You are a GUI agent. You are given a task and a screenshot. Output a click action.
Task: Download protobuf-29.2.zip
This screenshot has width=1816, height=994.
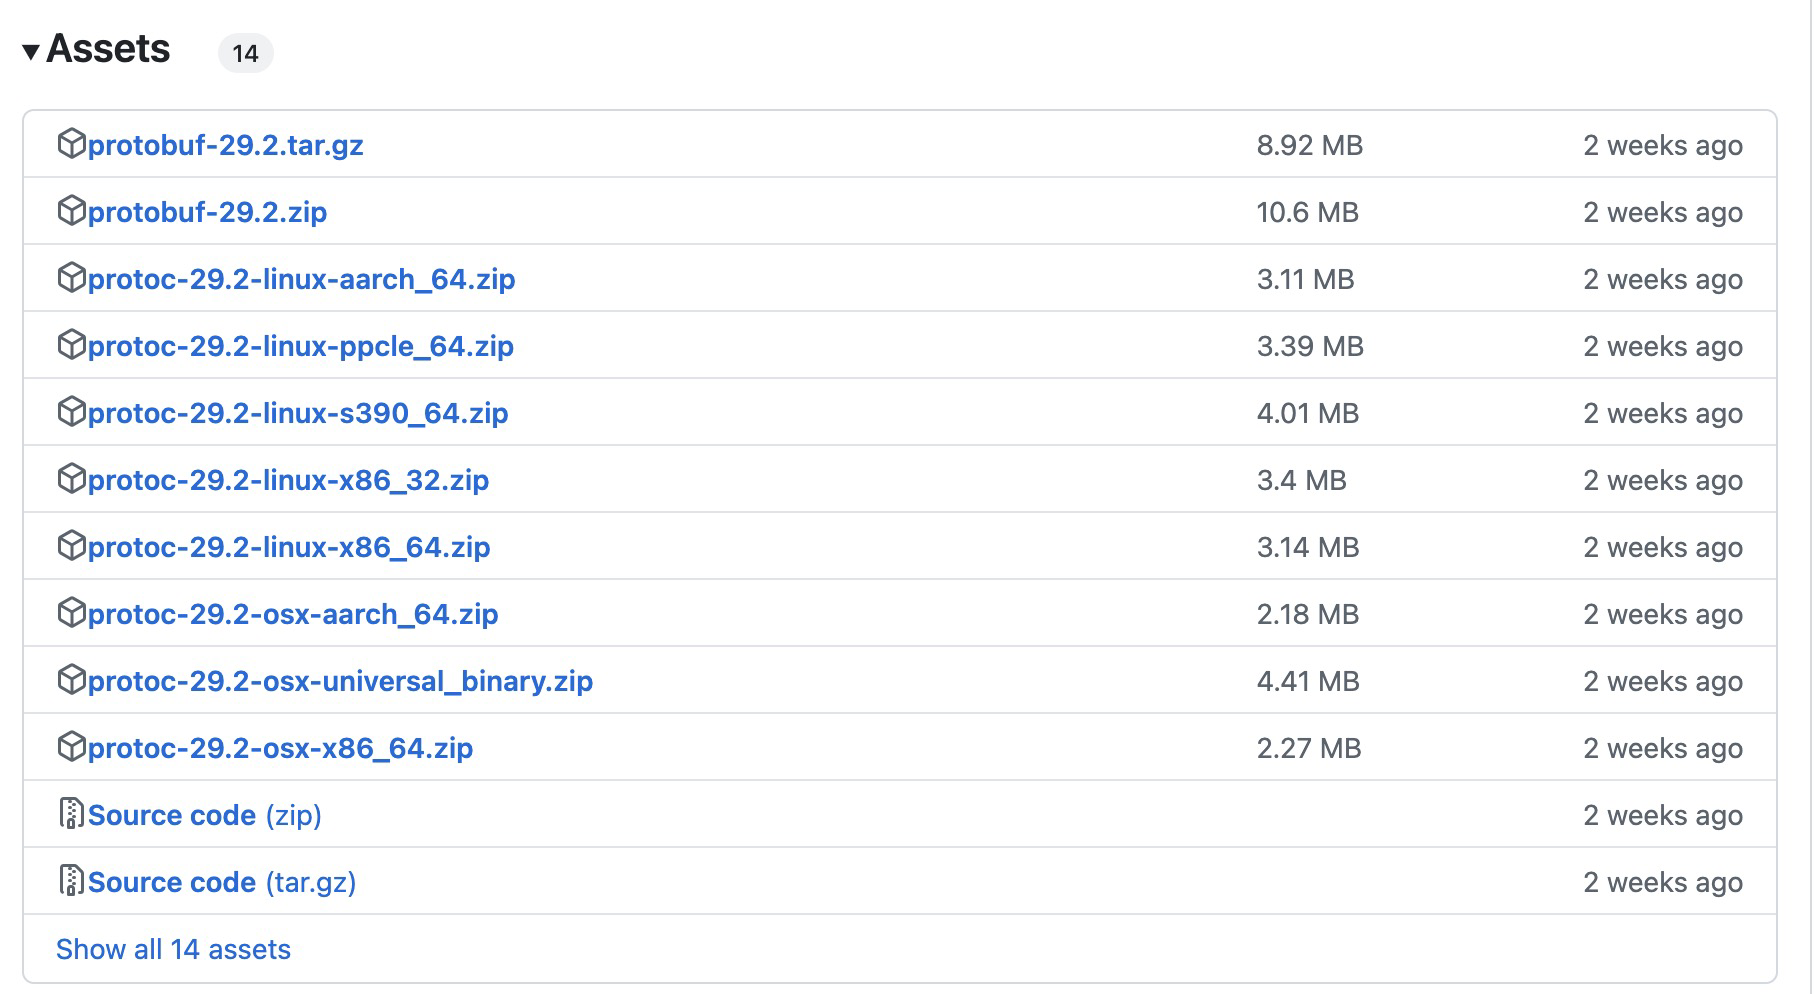click(x=207, y=213)
